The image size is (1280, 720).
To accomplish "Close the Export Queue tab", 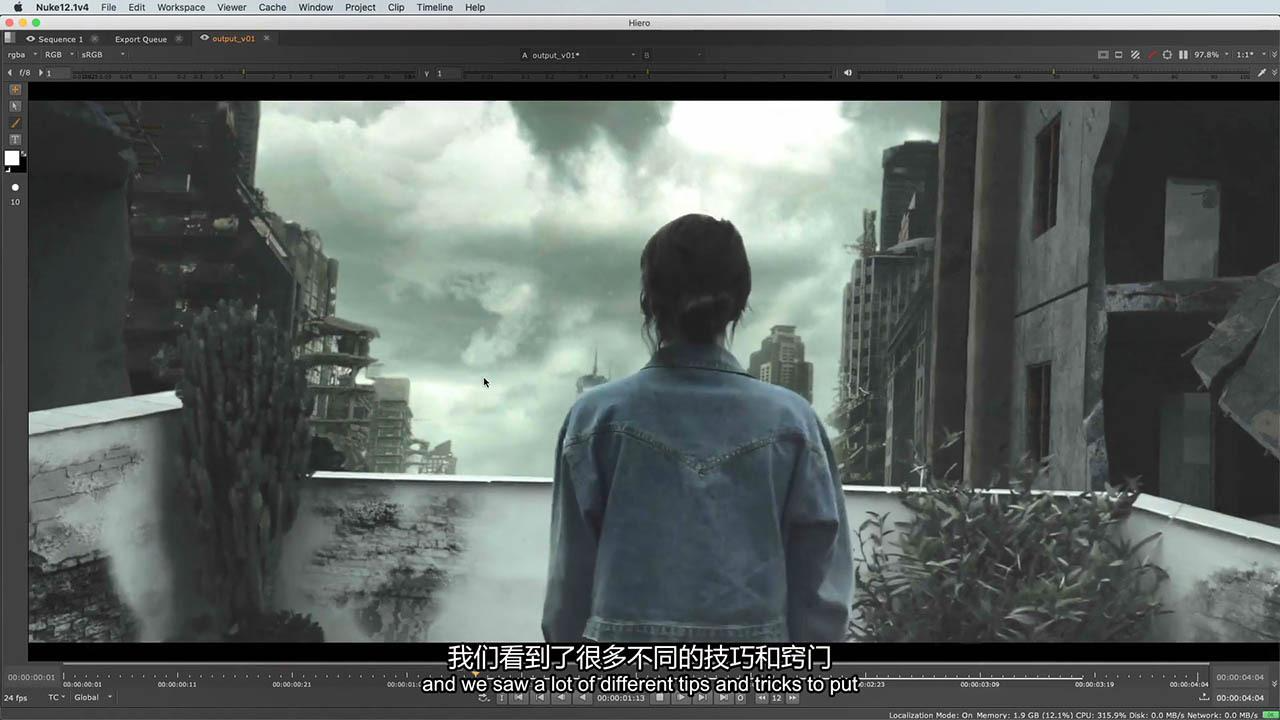I will pos(179,39).
